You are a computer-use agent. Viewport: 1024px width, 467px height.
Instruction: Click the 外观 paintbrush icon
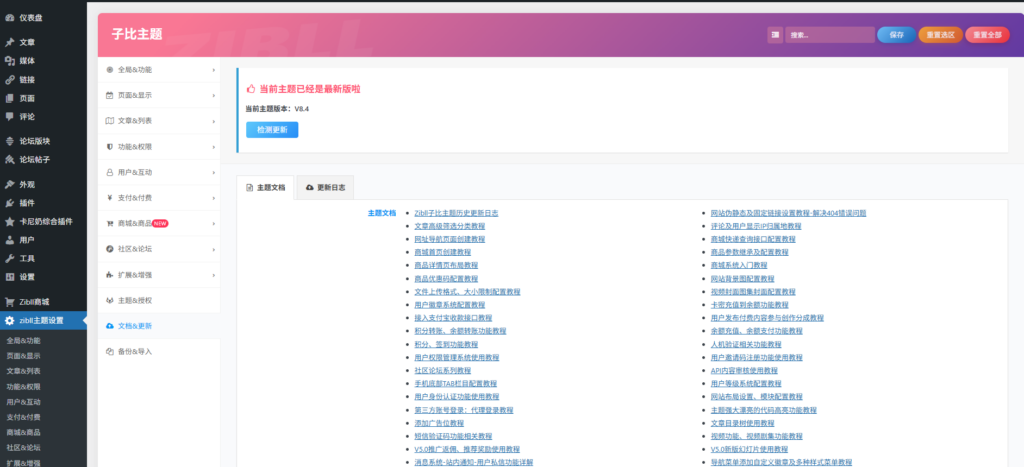tap(9, 184)
